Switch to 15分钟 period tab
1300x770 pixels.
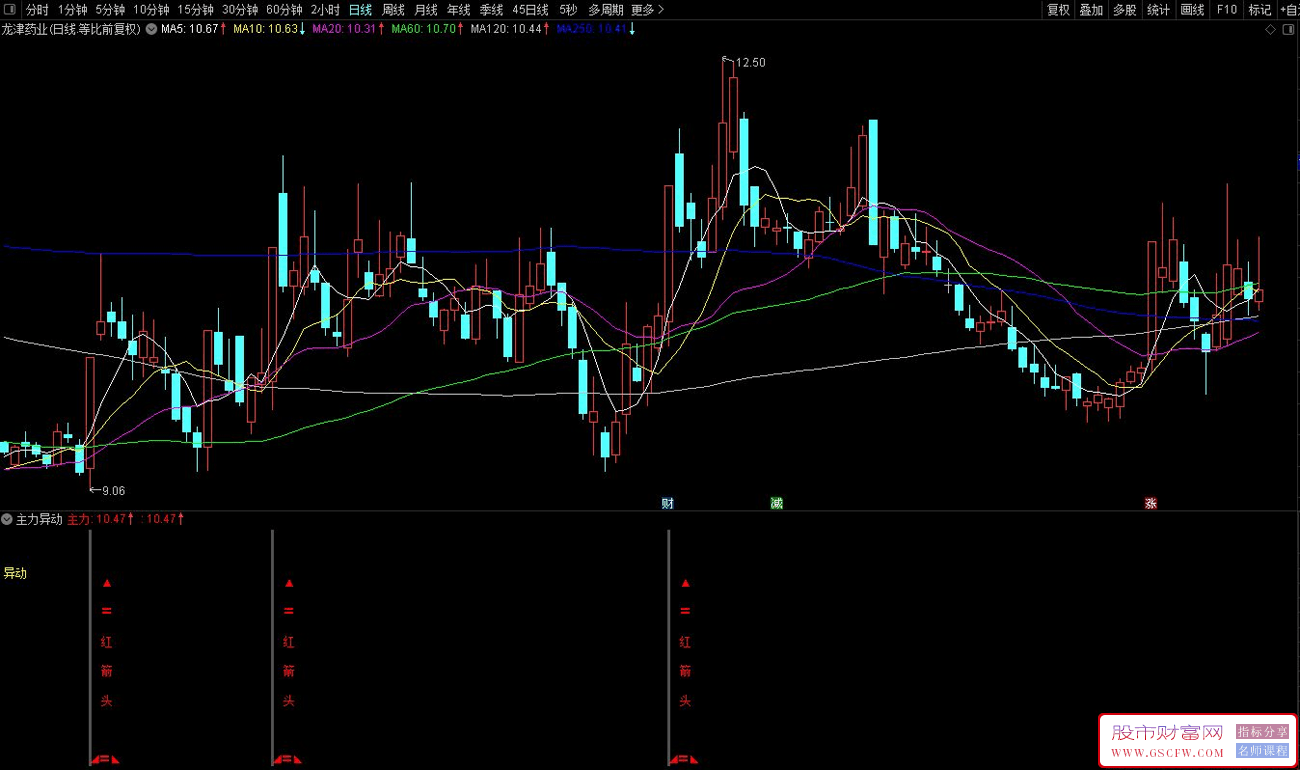tap(196, 10)
